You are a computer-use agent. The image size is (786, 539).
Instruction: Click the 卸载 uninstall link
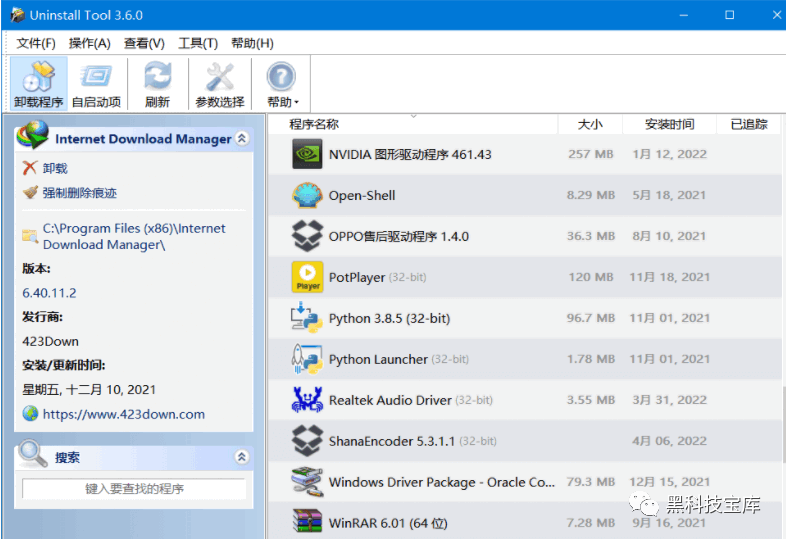point(55,169)
